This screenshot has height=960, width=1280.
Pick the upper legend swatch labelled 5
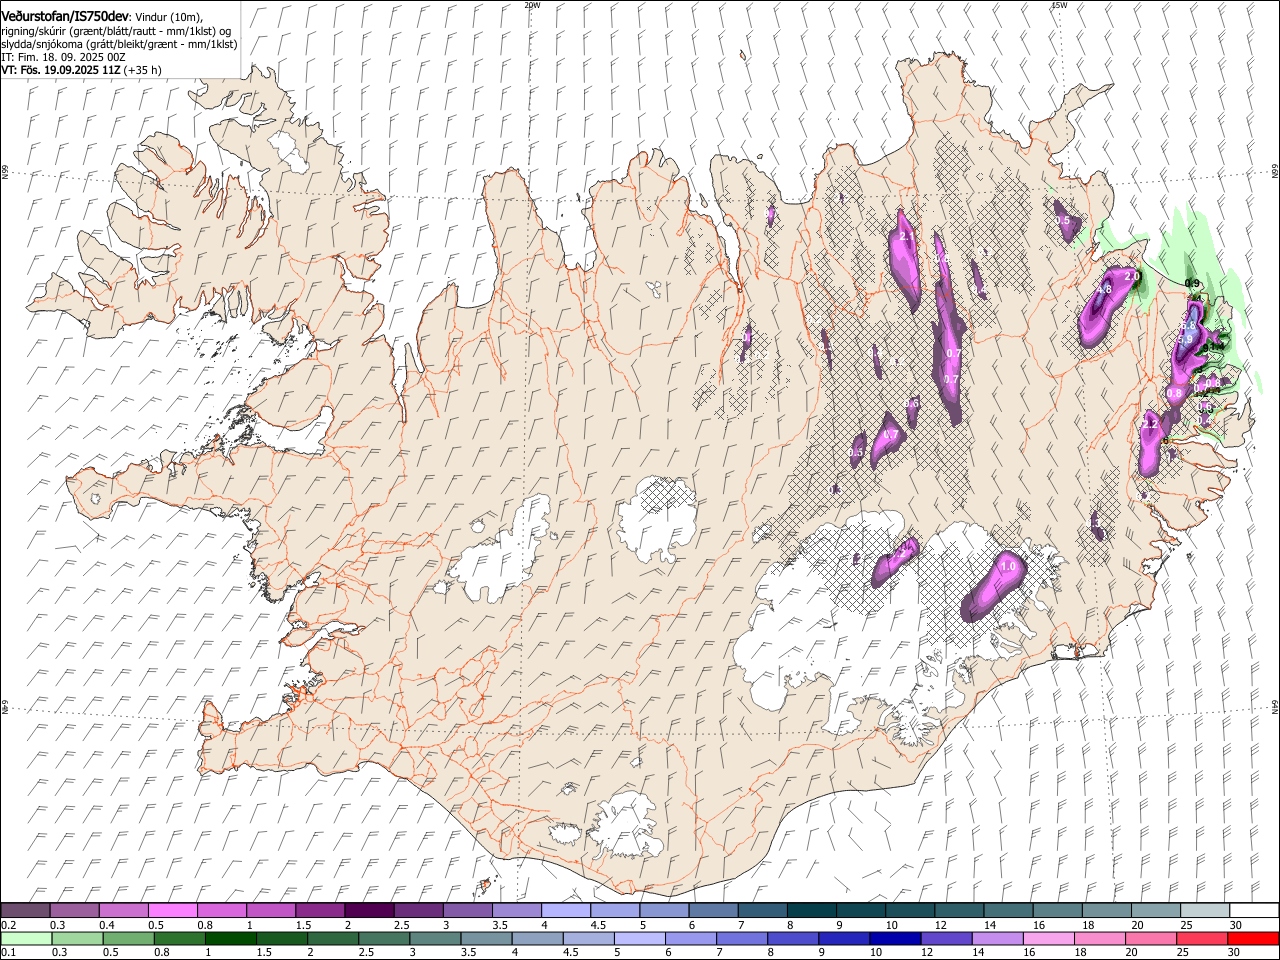[663, 910]
